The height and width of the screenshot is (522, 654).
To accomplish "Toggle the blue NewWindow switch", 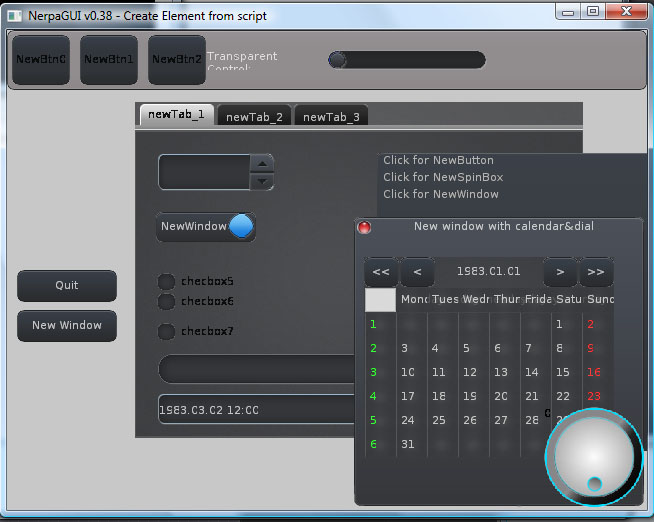I will point(241,227).
